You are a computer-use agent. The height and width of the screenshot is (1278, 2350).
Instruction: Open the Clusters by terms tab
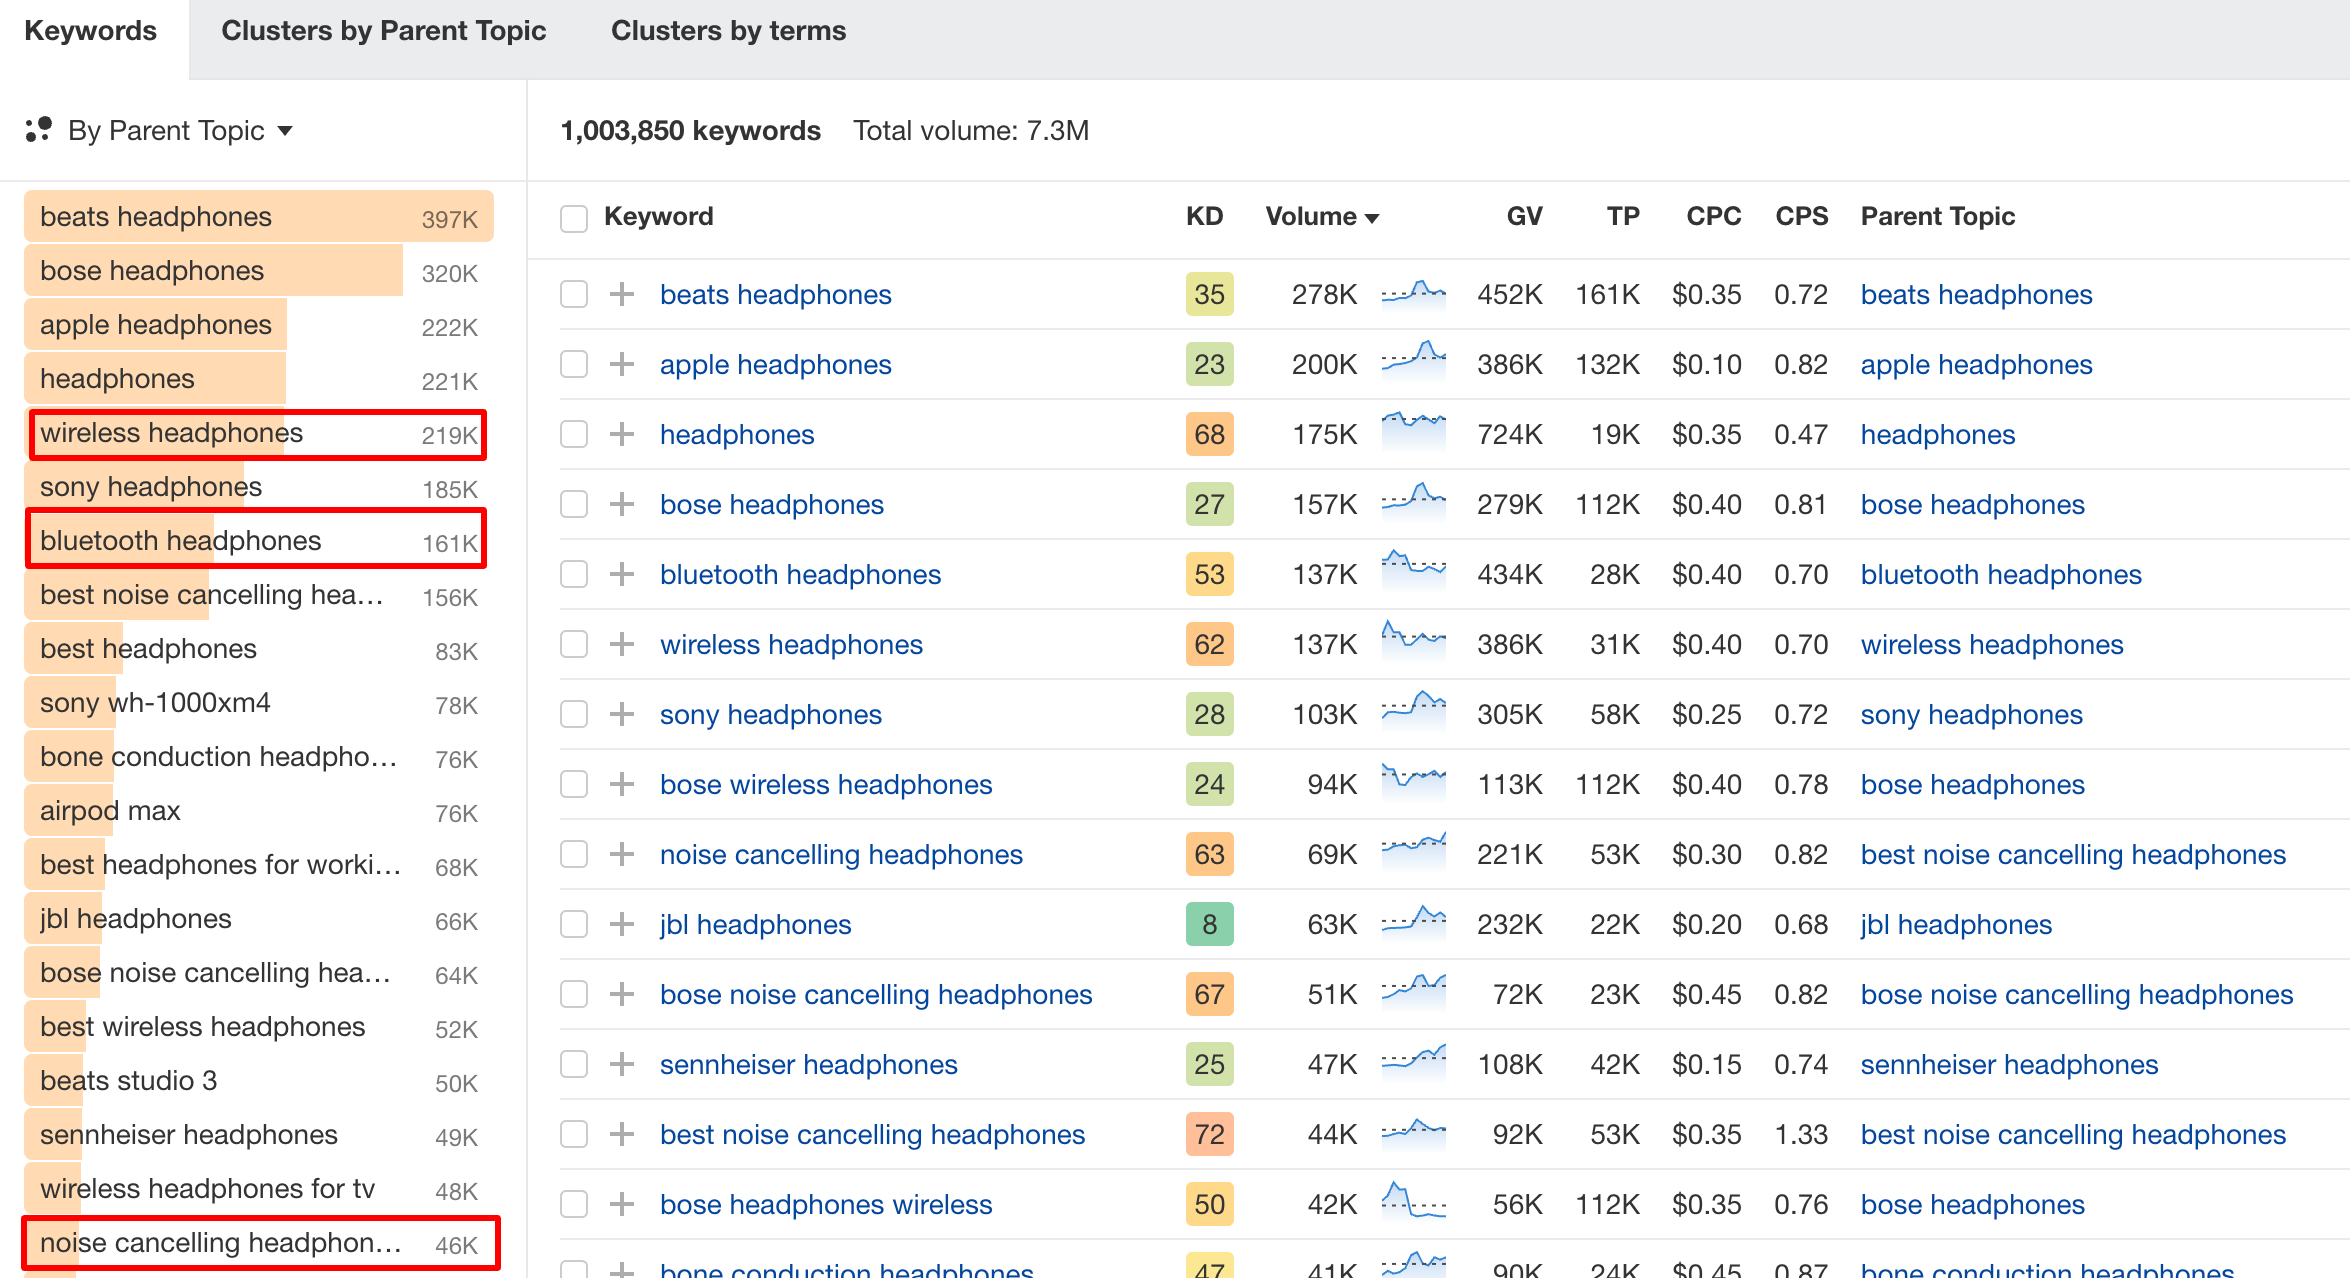[x=728, y=31]
